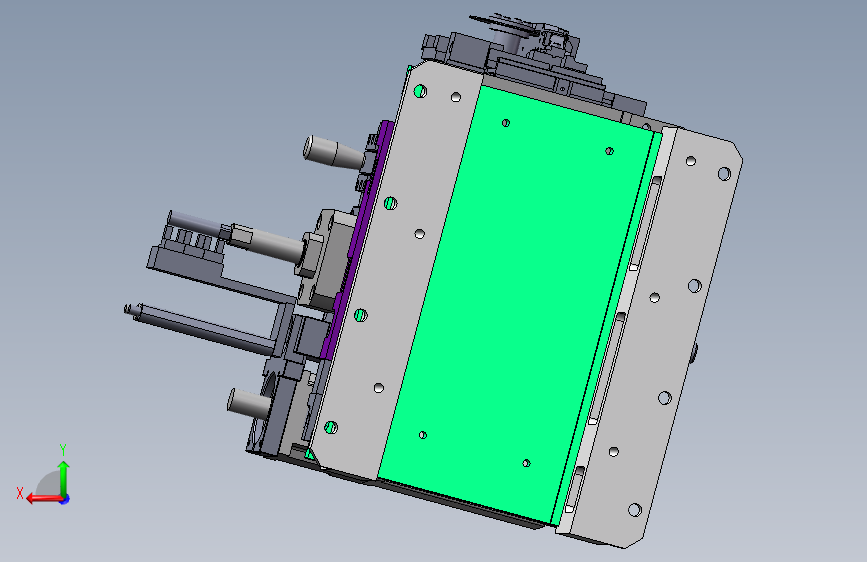The height and width of the screenshot is (562, 867).
Task: Select the thick middle cylinder shaft on the left
Action: click(x=268, y=242)
